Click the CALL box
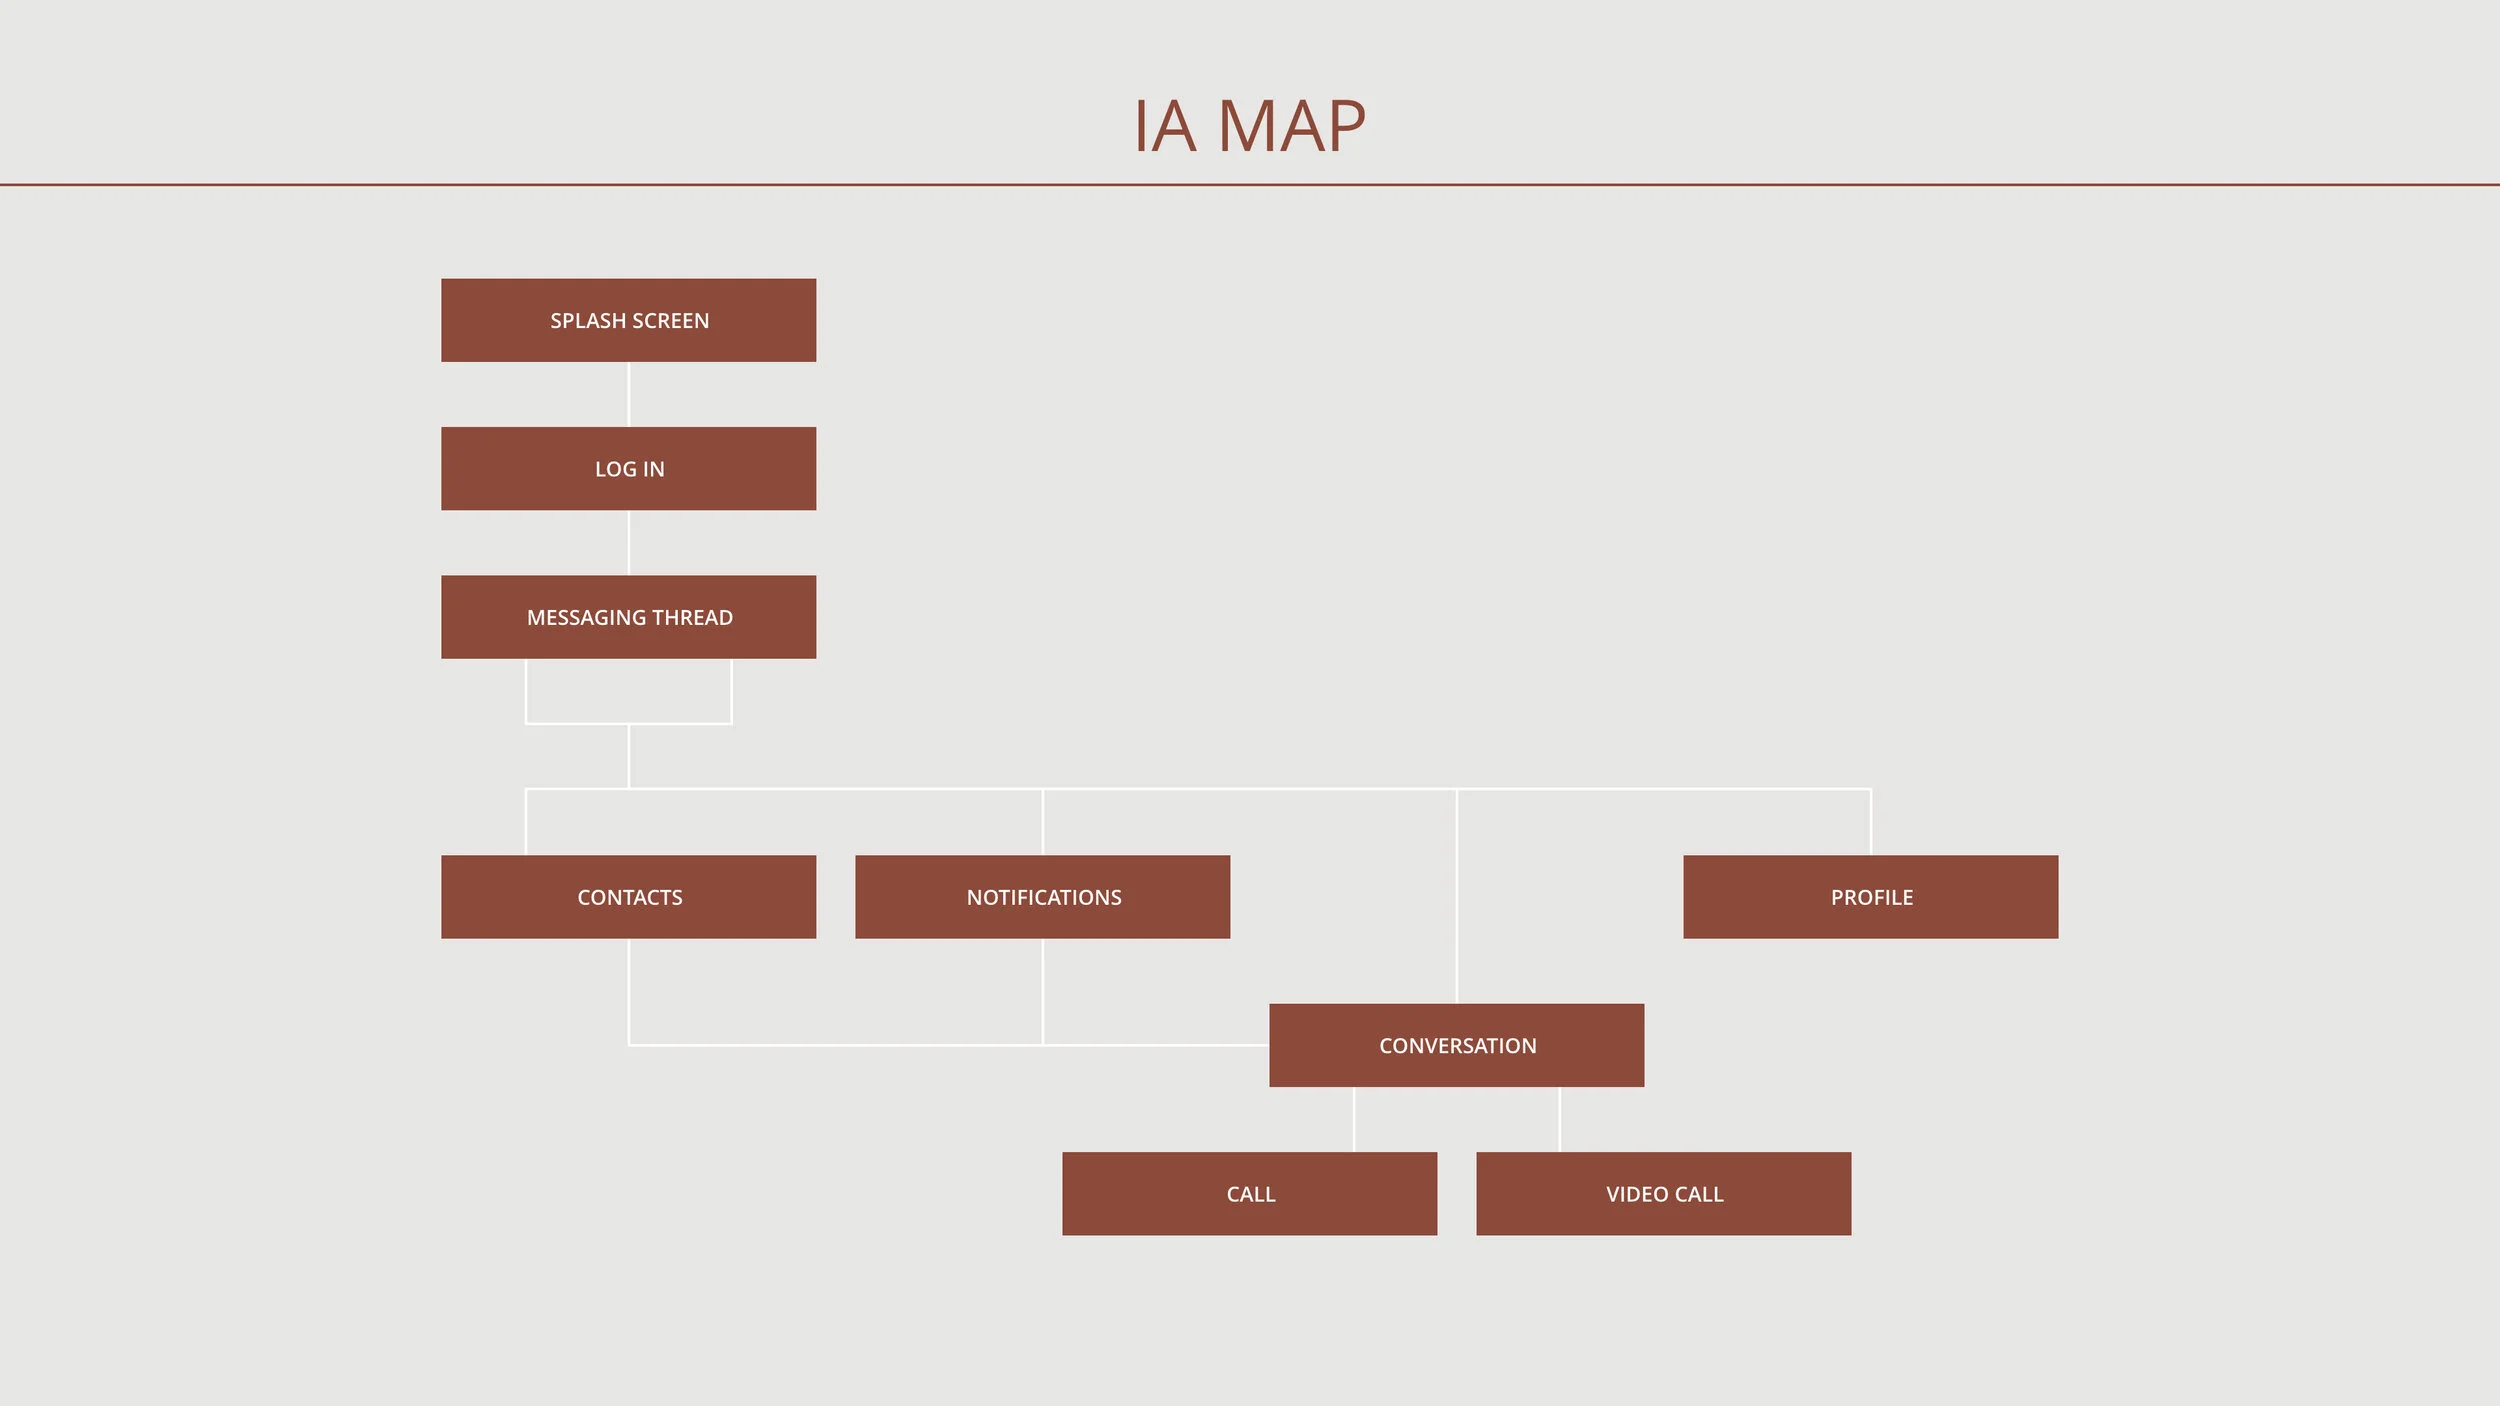This screenshot has width=2500, height=1406. pyautogui.click(x=1249, y=1194)
